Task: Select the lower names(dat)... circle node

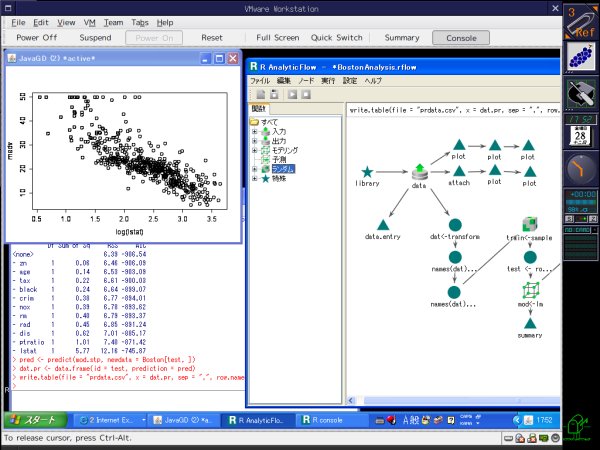Action: pyautogui.click(x=454, y=292)
